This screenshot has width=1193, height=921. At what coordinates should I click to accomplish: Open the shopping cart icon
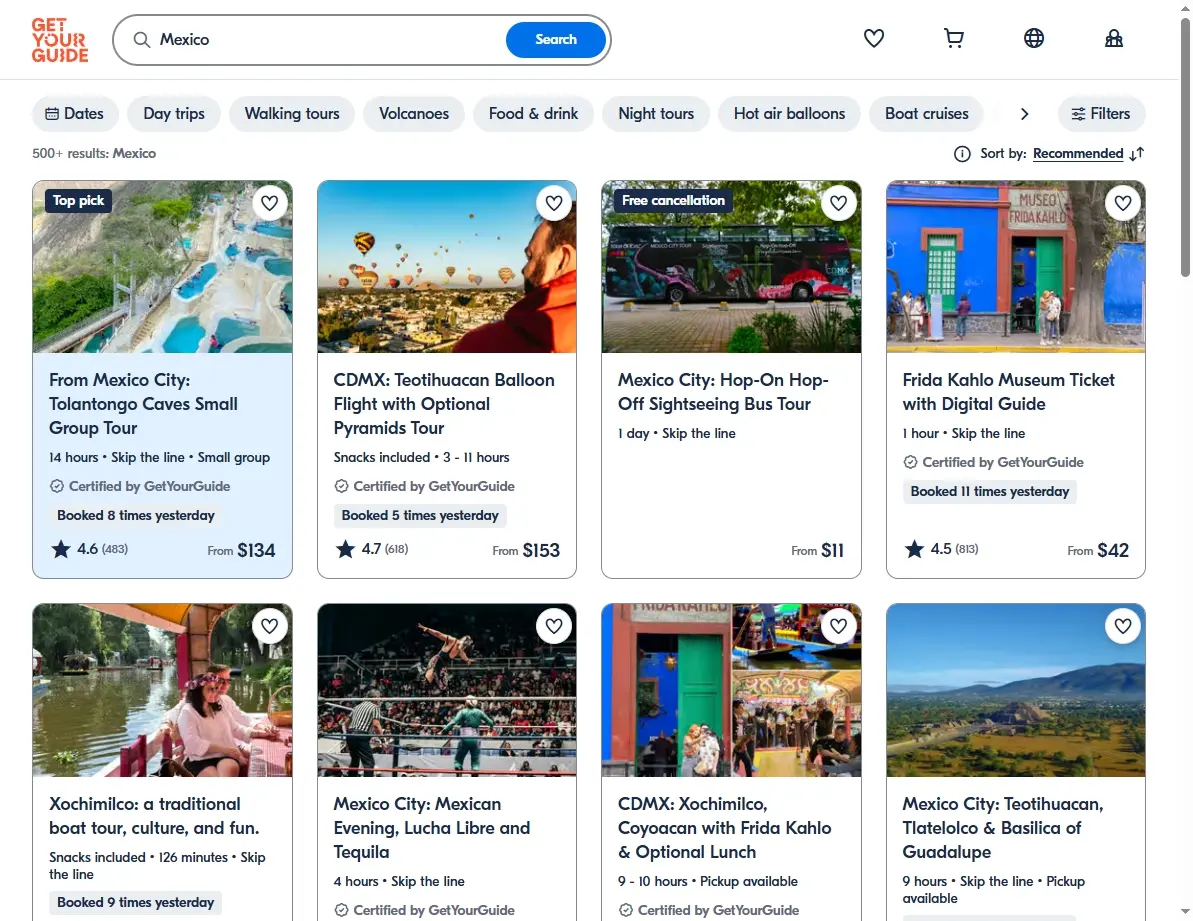click(953, 38)
